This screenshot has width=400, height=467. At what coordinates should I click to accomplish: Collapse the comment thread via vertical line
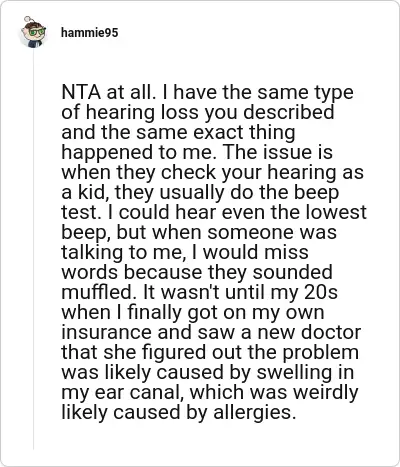pyautogui.click(x=33, y=248)
